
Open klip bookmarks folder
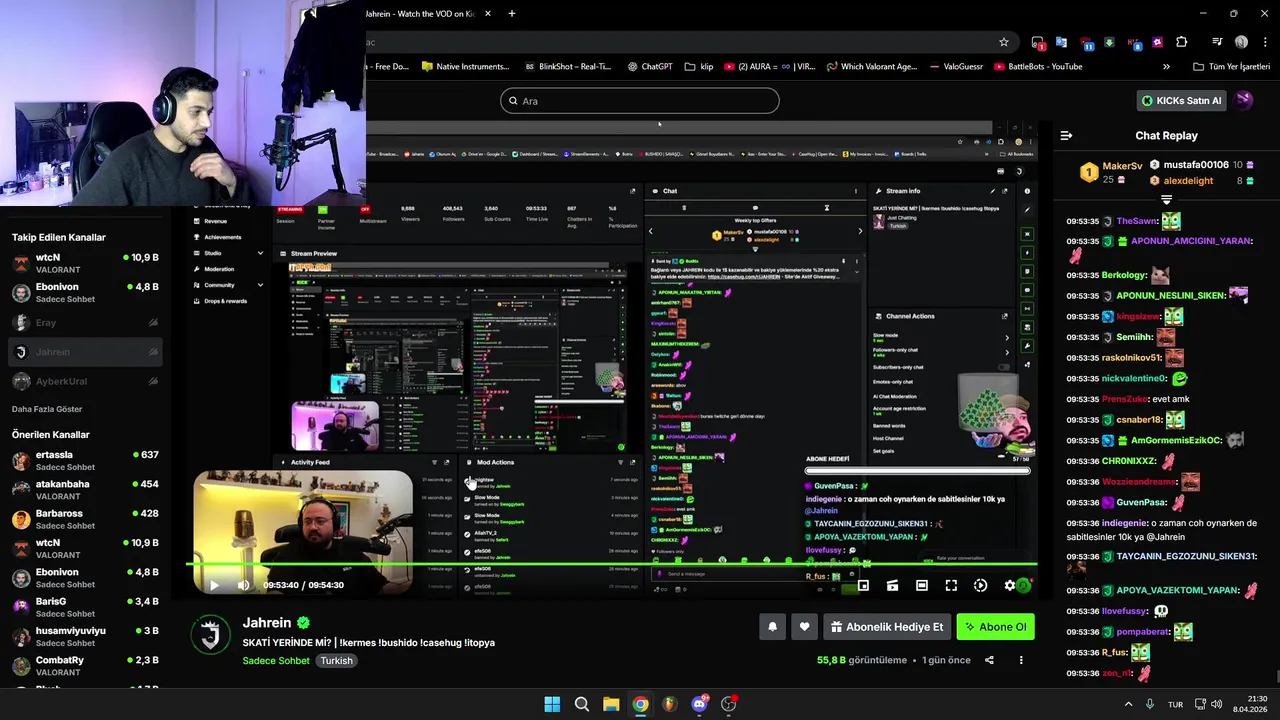tap(698, 67)
